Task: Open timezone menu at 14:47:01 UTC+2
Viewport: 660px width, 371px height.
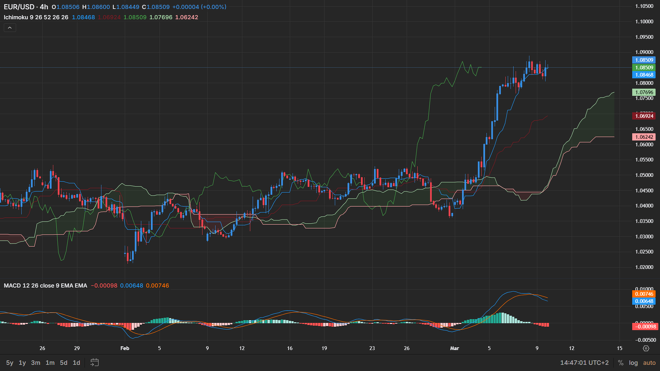Action: pyautogui.click(x=584, y=363)
